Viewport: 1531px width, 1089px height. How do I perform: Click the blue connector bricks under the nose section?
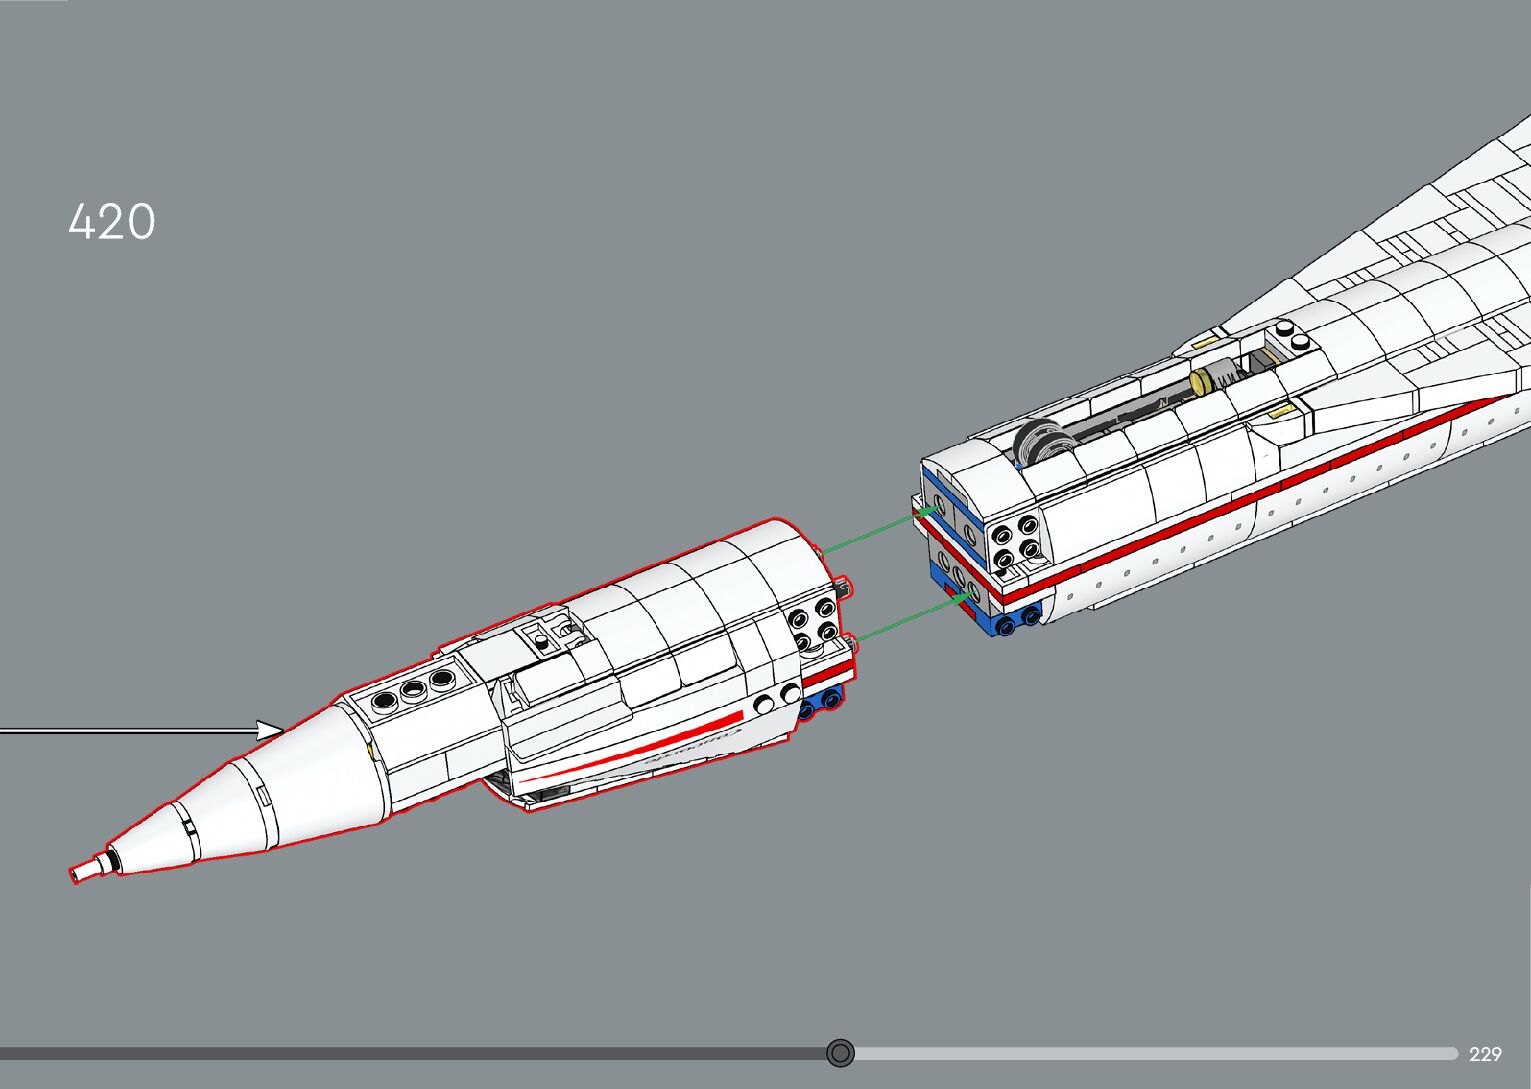click(821, 704)
